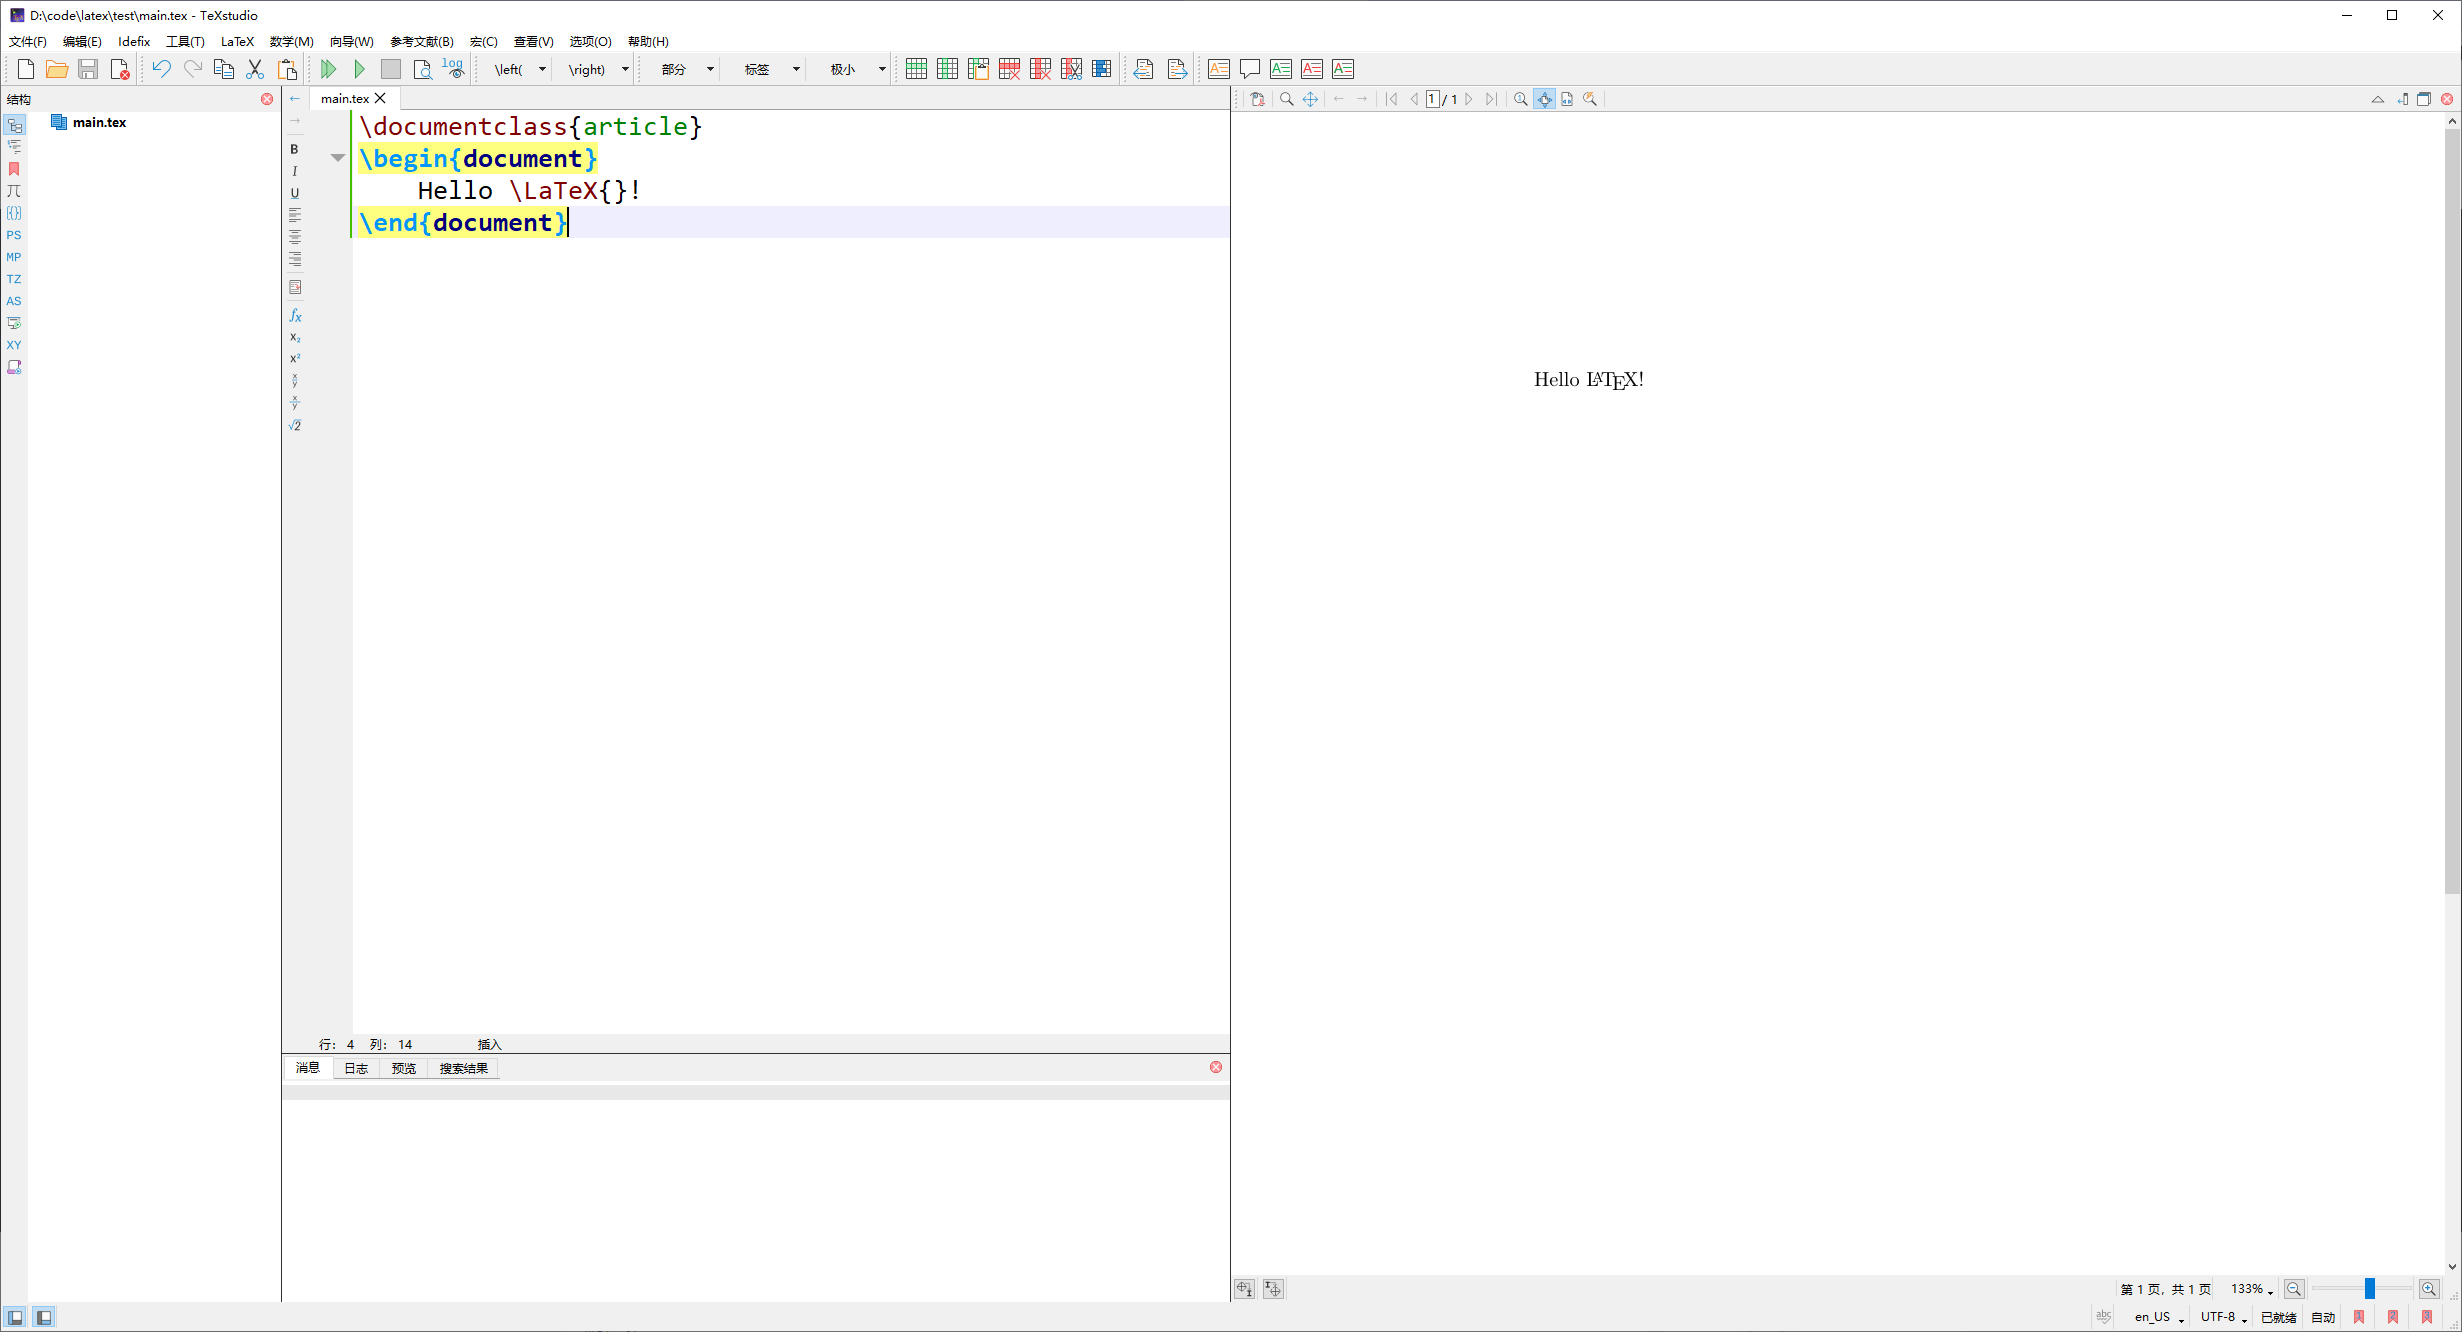This screenshot has height=1332, width=2462.
Task: Stop compilation with the grey square icon
Action: click(391, 69)
